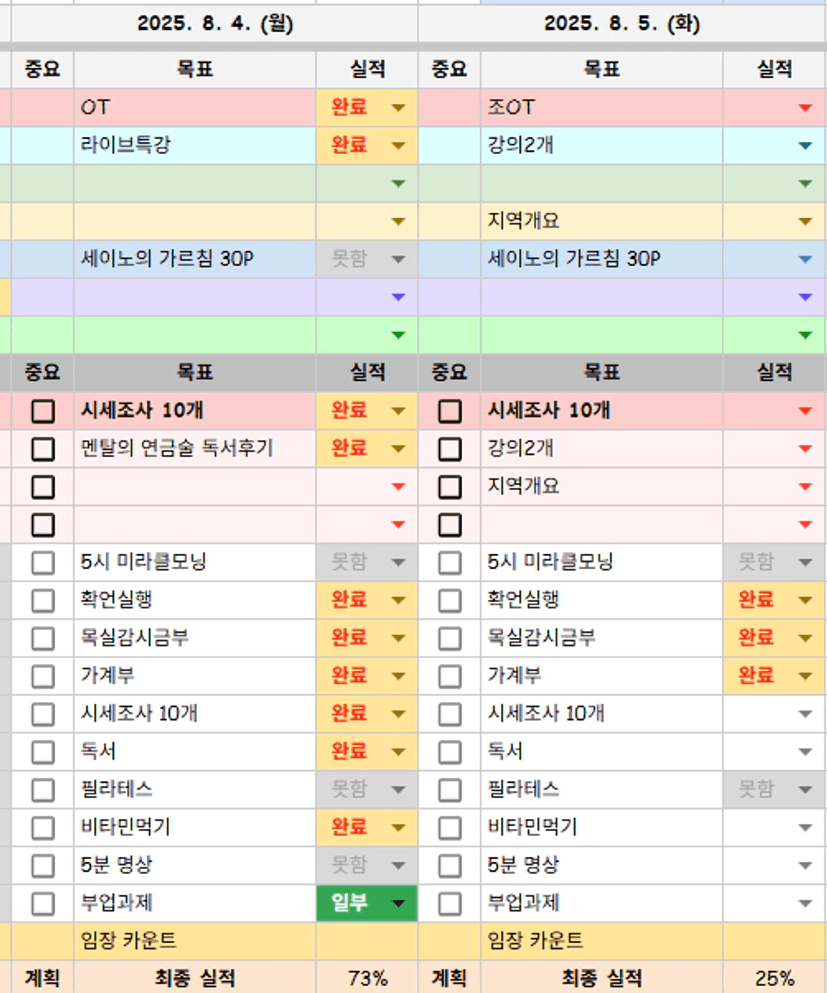827x993 pixels.
Task: Open empty 실적 dropdown arrow for 부업과제 on 8. 5. (화)
Action: pyautogui.click(x=805, y=904)
